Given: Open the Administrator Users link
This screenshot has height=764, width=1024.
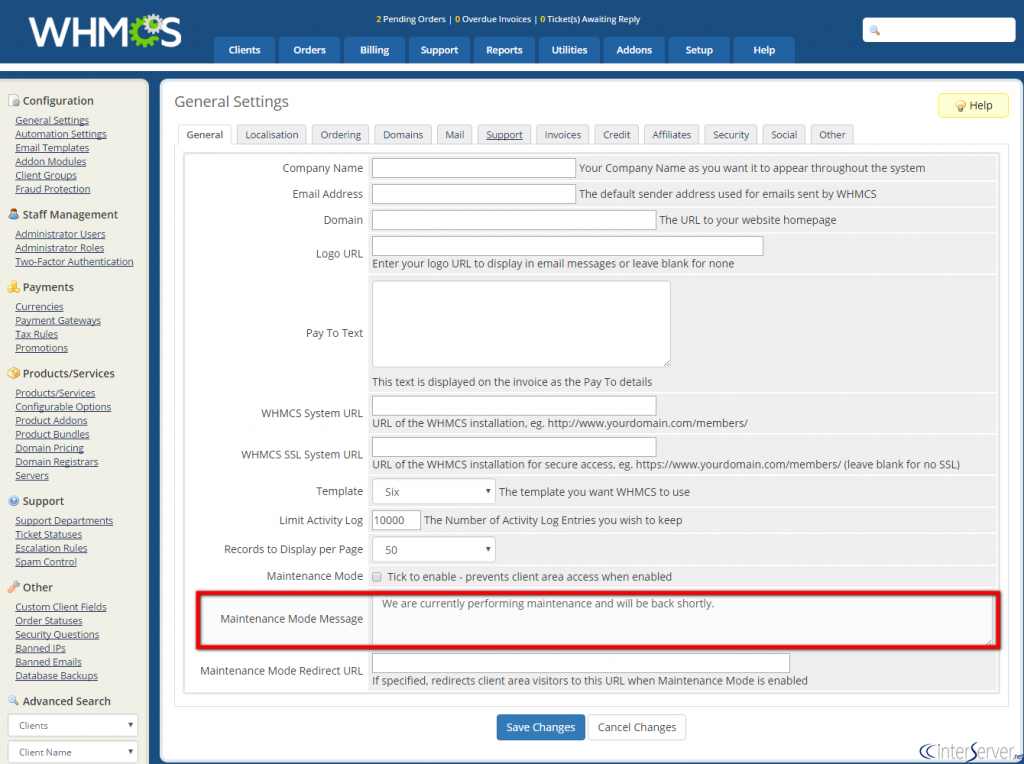Looking at the screenshot, I should tap(60, 234).
